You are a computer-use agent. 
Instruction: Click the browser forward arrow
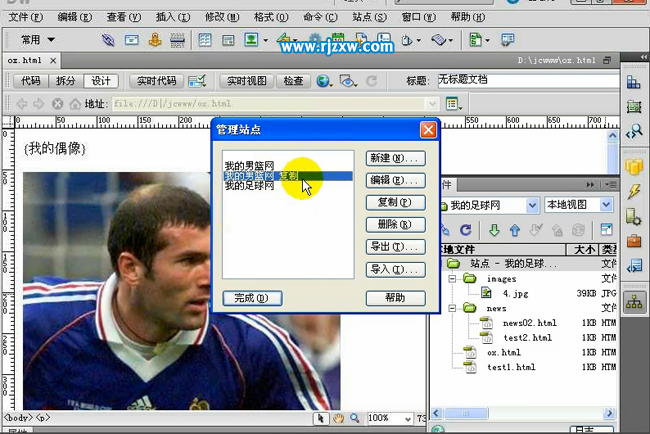(39, 104)
